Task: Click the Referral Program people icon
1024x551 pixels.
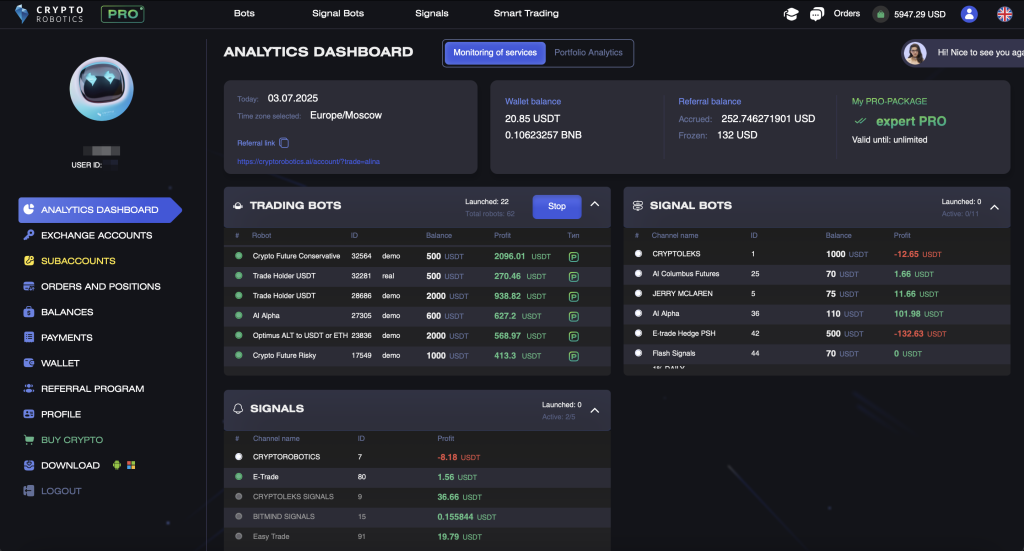Action: pyautogui.click(x=29, y=388)
